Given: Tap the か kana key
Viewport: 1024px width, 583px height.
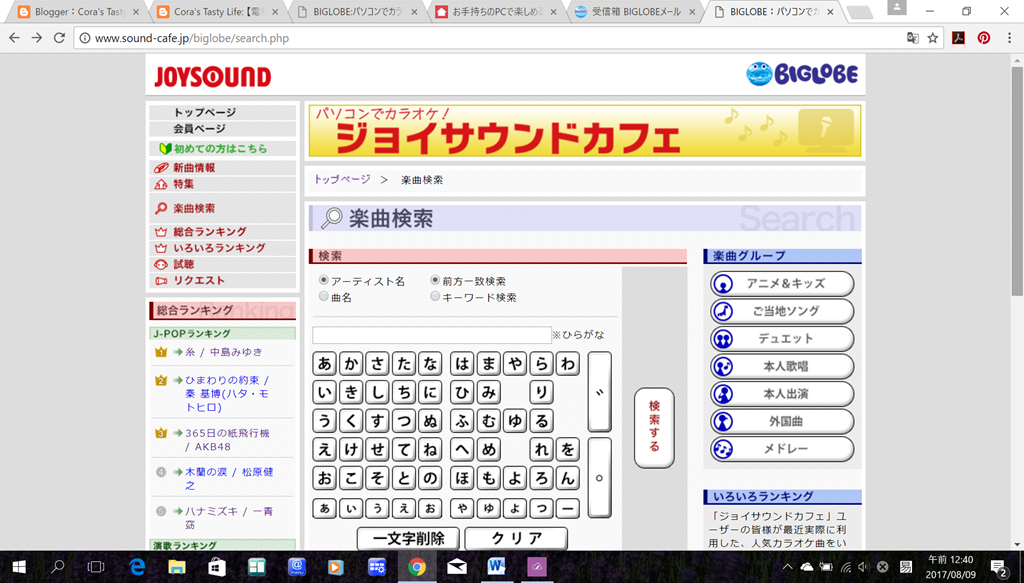Looking at the screenshot, I should [x=351, y=364].
